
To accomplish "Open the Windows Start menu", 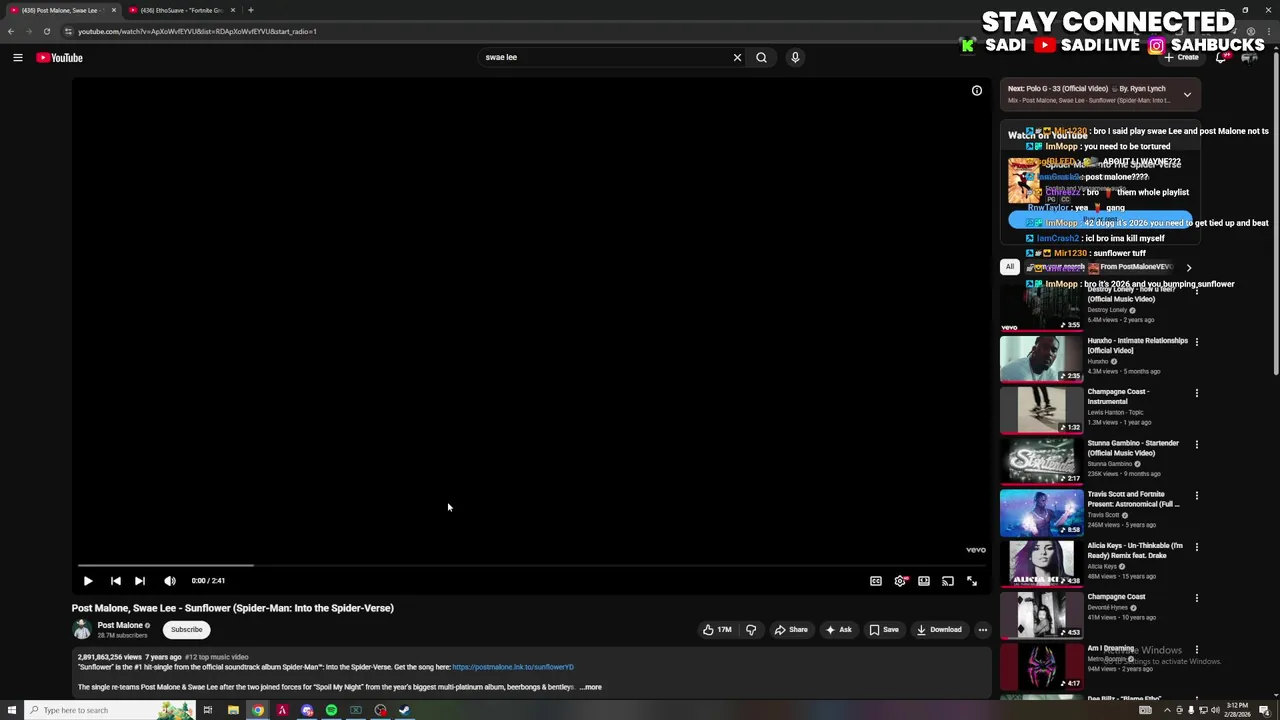I will coord(11,710).
